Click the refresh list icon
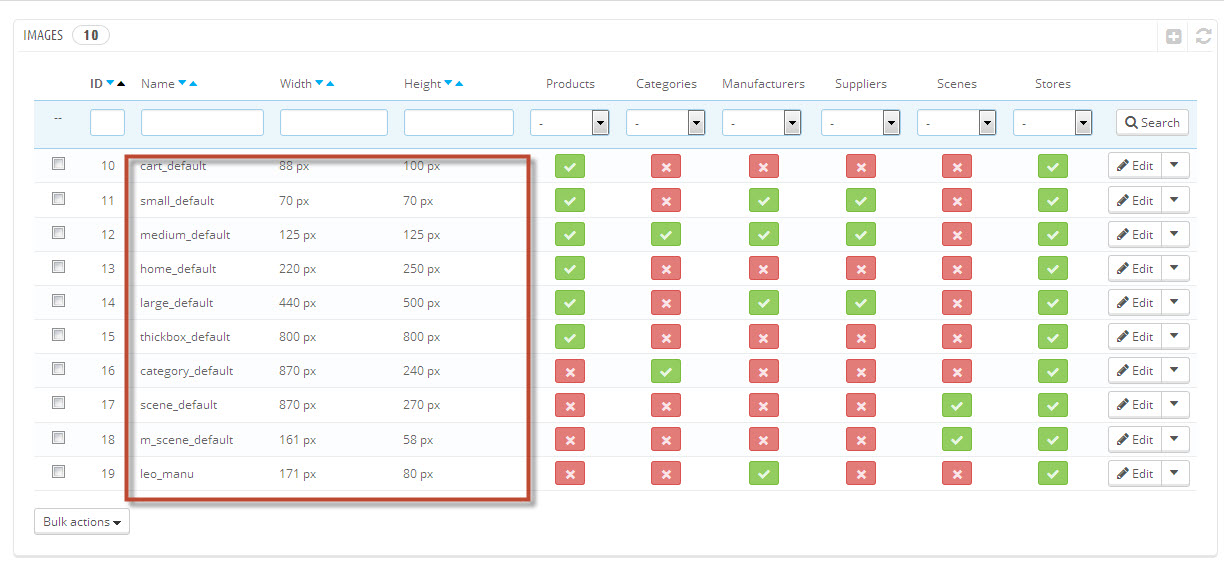1224x567 pixels. (x=1204, y=36)
